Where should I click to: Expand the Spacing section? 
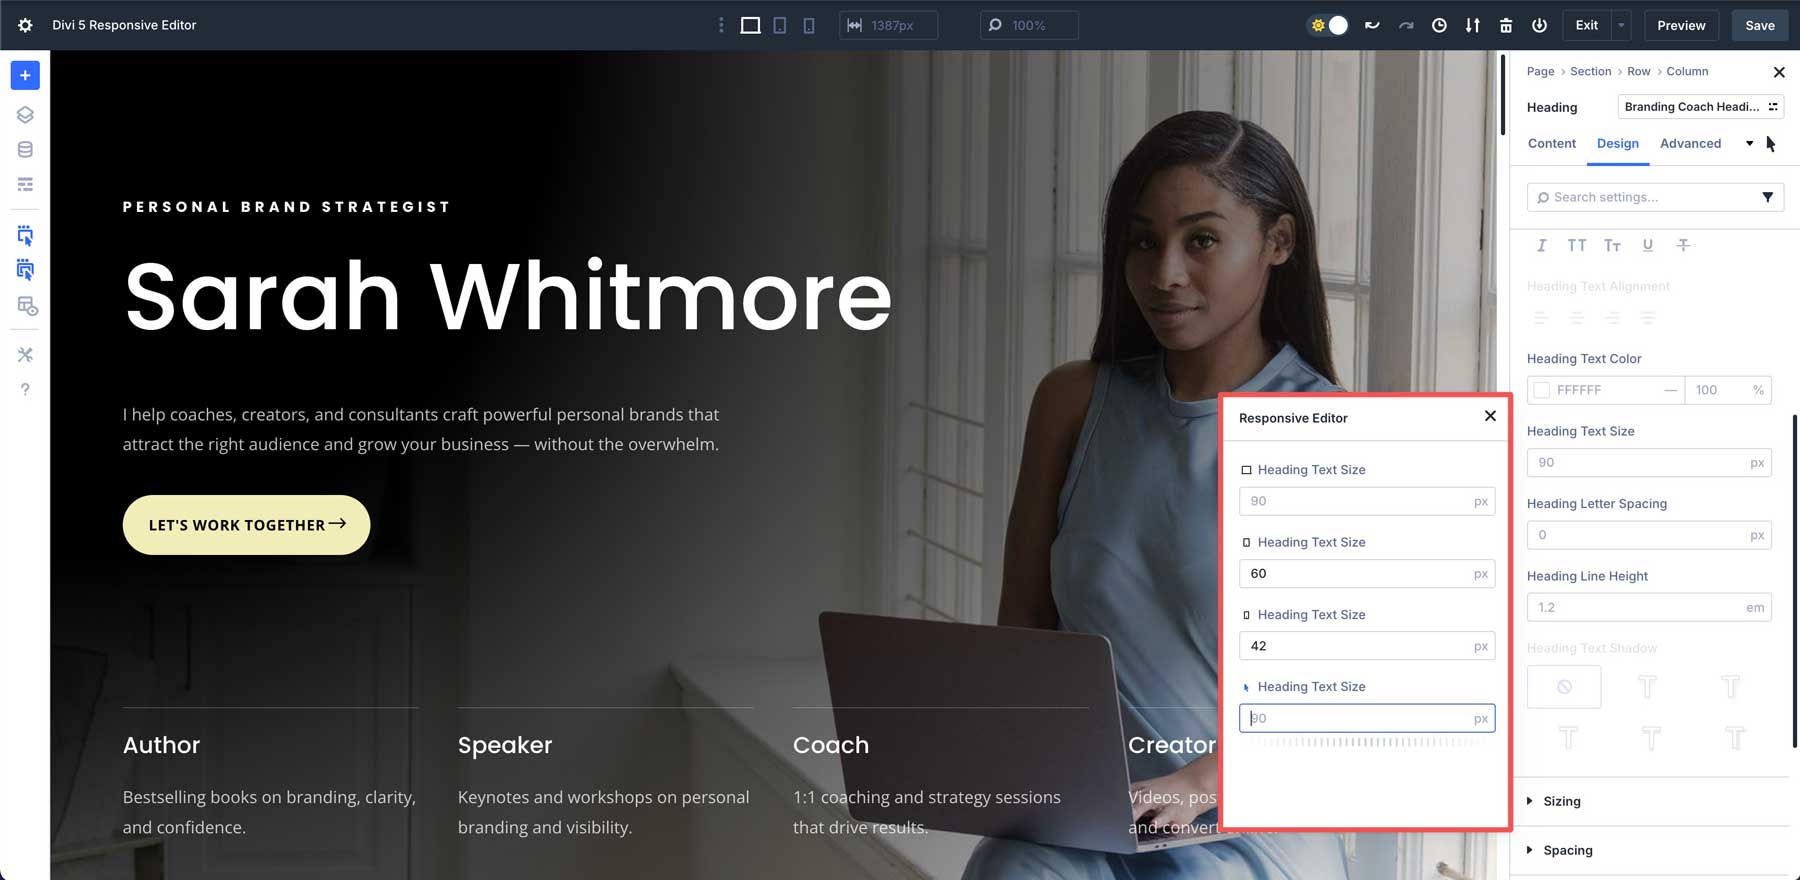tap(1567, 850)
